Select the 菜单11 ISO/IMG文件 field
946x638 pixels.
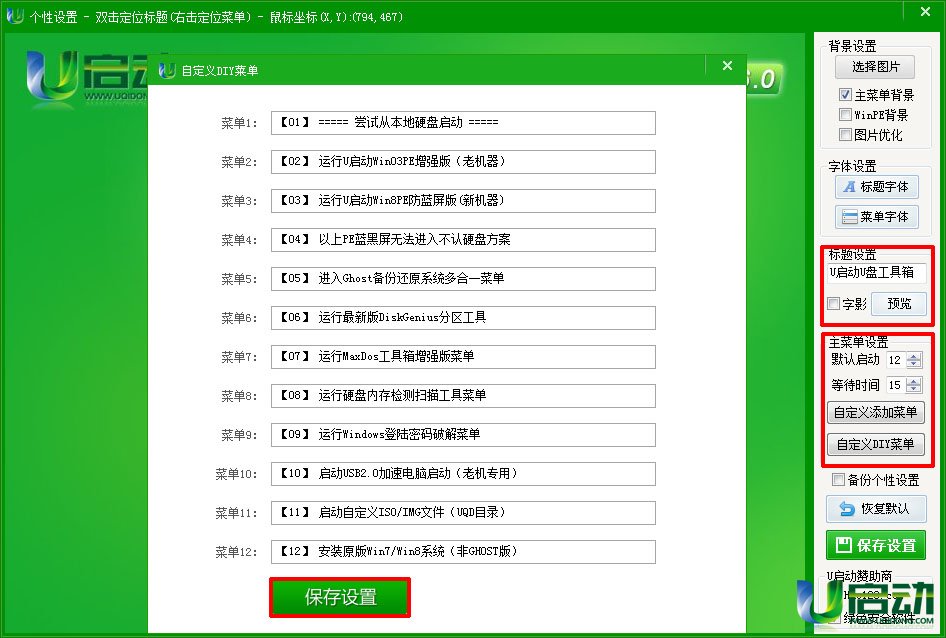click(463, 513)
